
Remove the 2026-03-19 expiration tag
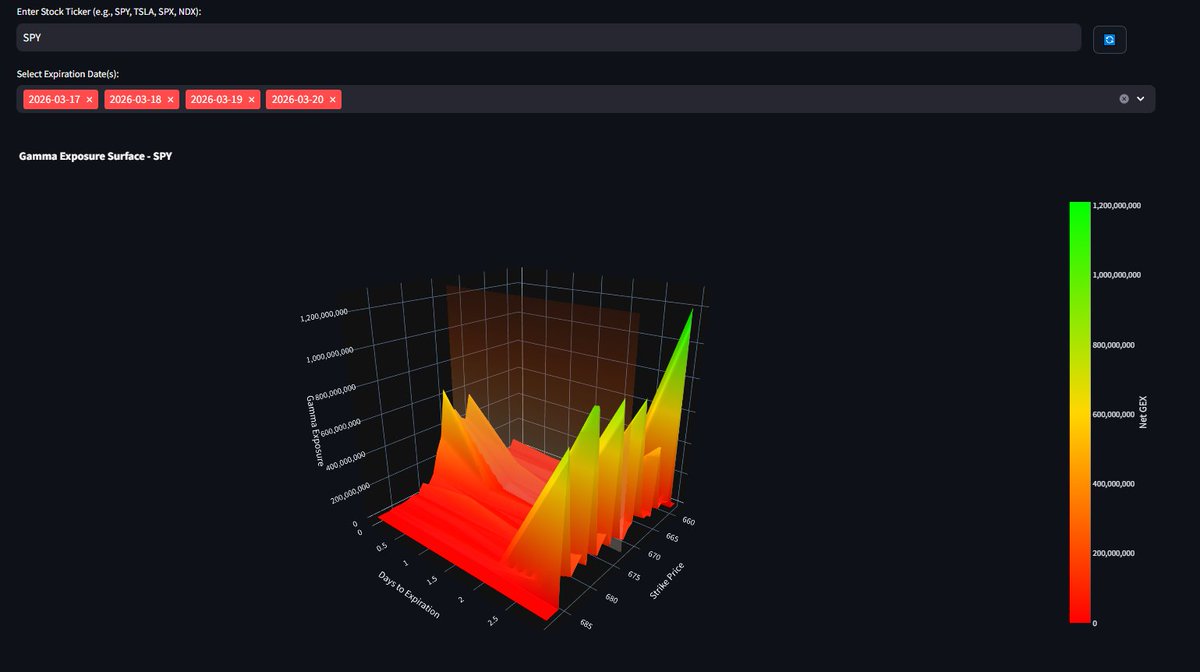click(252, 100)
